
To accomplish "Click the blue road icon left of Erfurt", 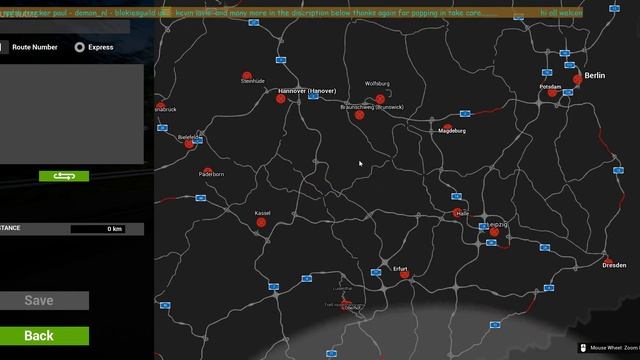I will (x=376, y=272).
